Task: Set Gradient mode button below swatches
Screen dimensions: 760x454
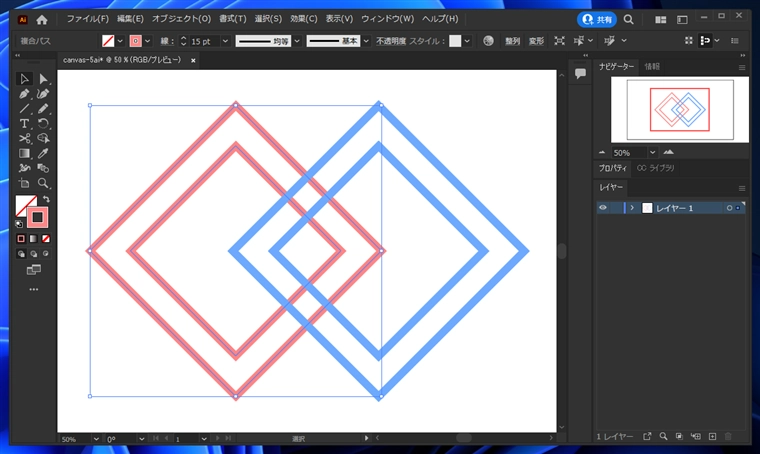Action: pos(33,238)
